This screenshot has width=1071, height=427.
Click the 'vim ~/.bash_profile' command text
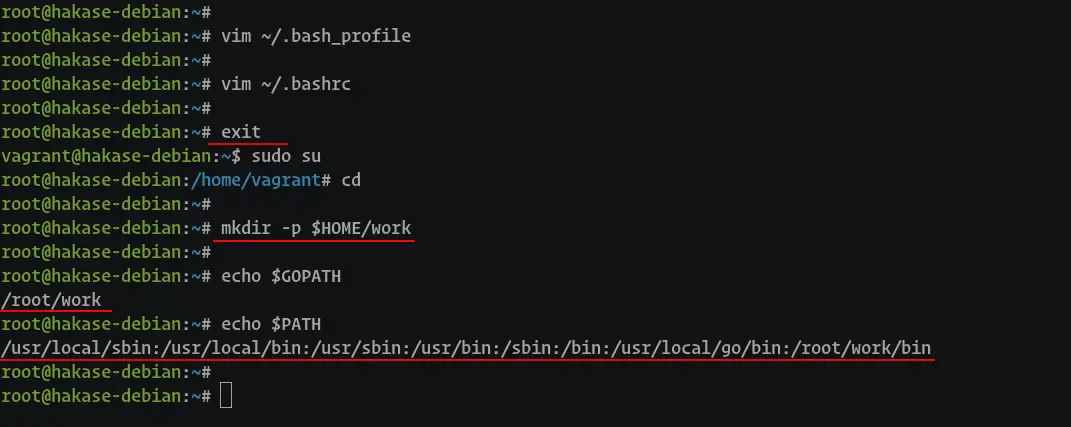click(316, 36)
